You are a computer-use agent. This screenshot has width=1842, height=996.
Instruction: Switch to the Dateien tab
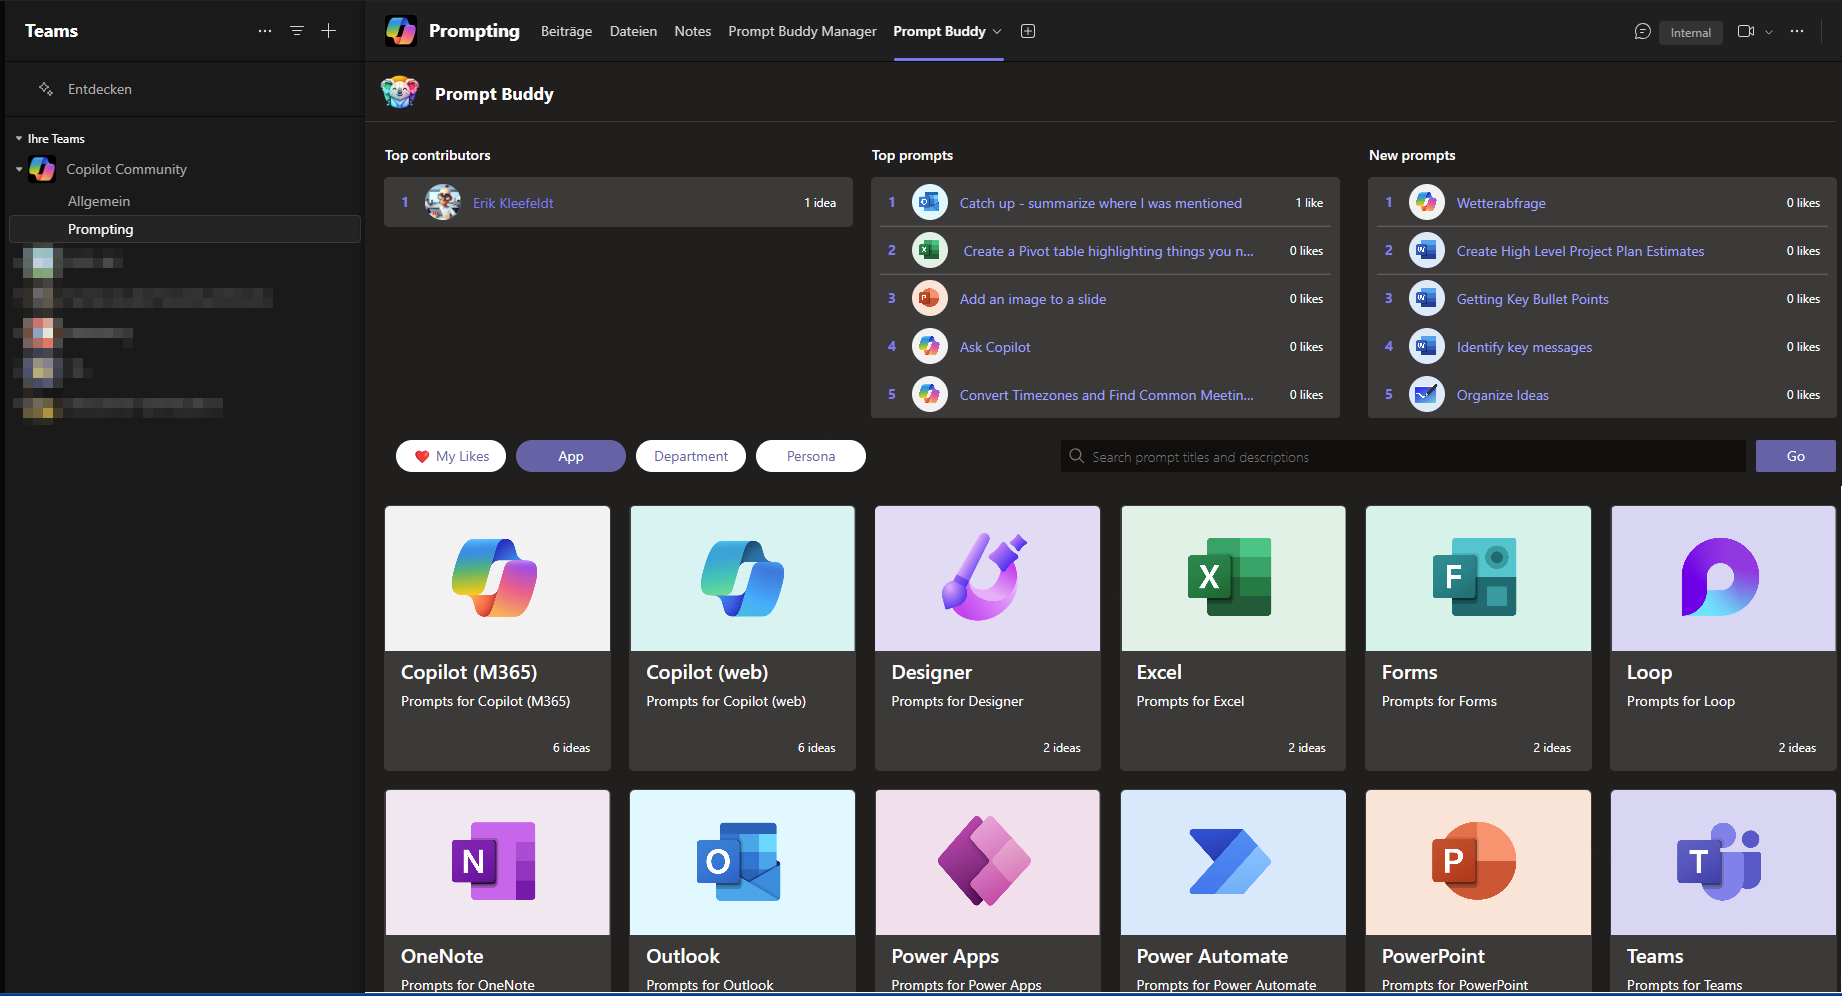click(x=633, y=31)
